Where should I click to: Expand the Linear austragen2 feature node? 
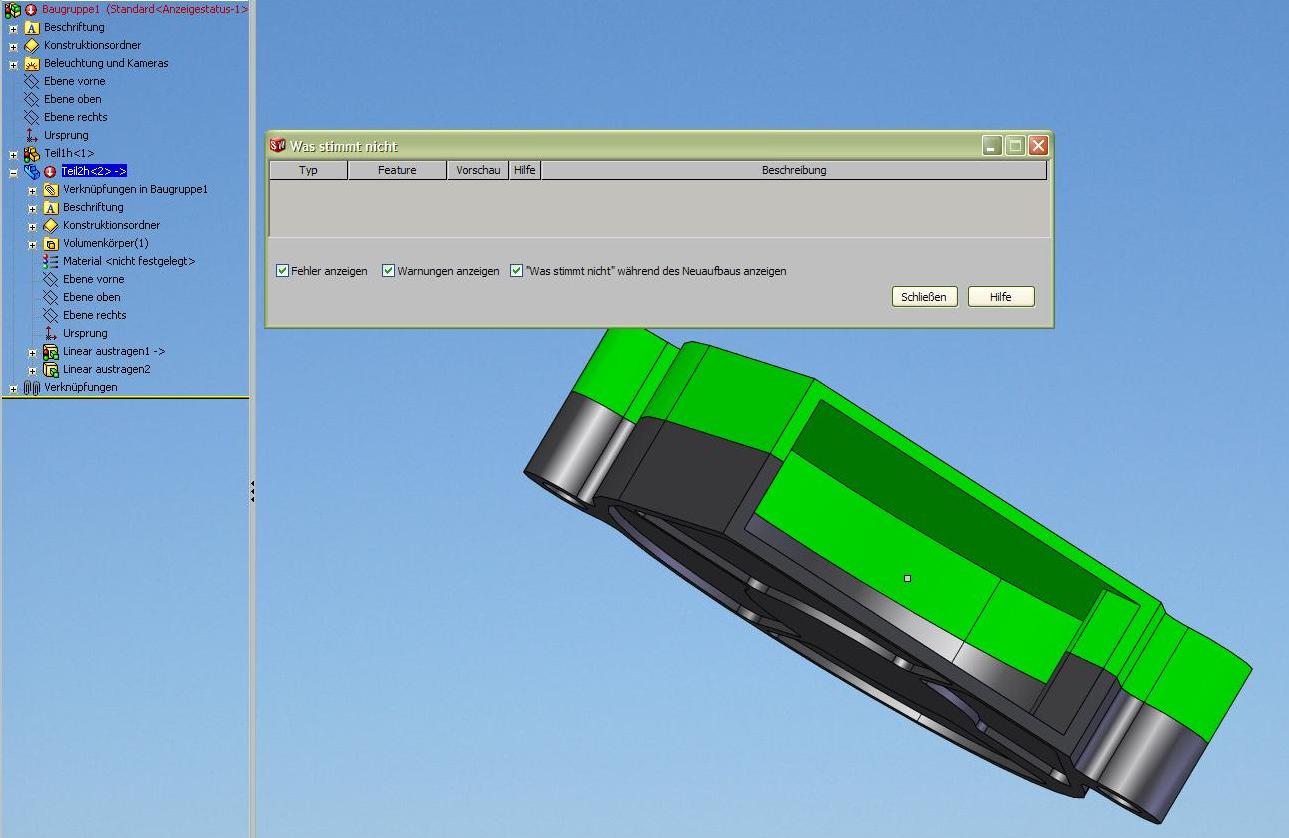pyautogui.click(x=32, y=370)
